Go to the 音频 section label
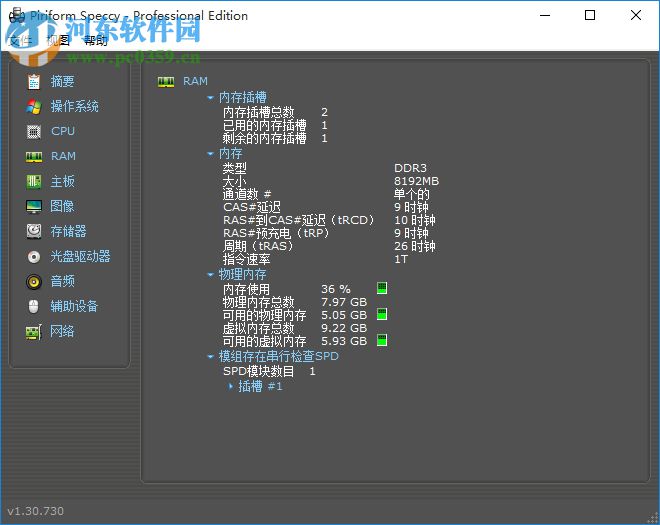 (x=62, y=282)
